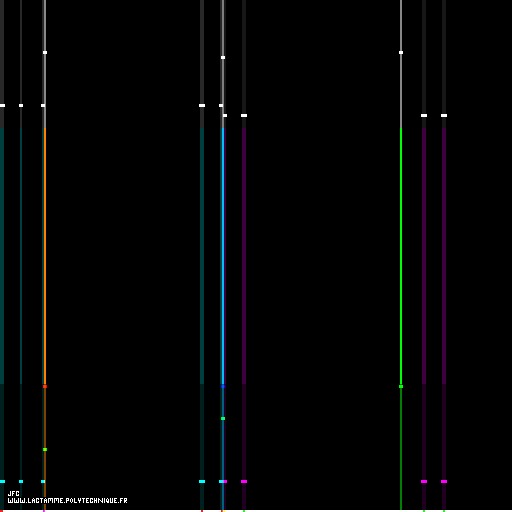The width and height of the screenshot is (512, 512).
Task: Select white marker above the middle group's purple line
Action: click(x=244, y=116)
